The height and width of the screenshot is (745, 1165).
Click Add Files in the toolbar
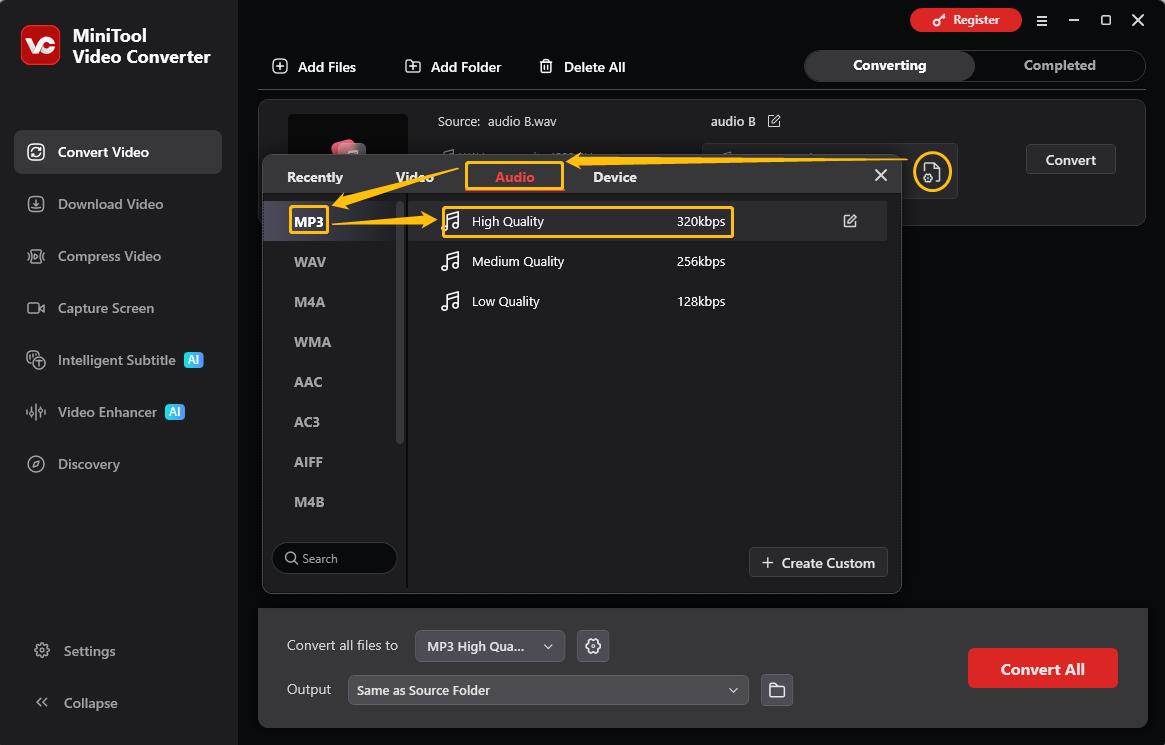point(314,67)
